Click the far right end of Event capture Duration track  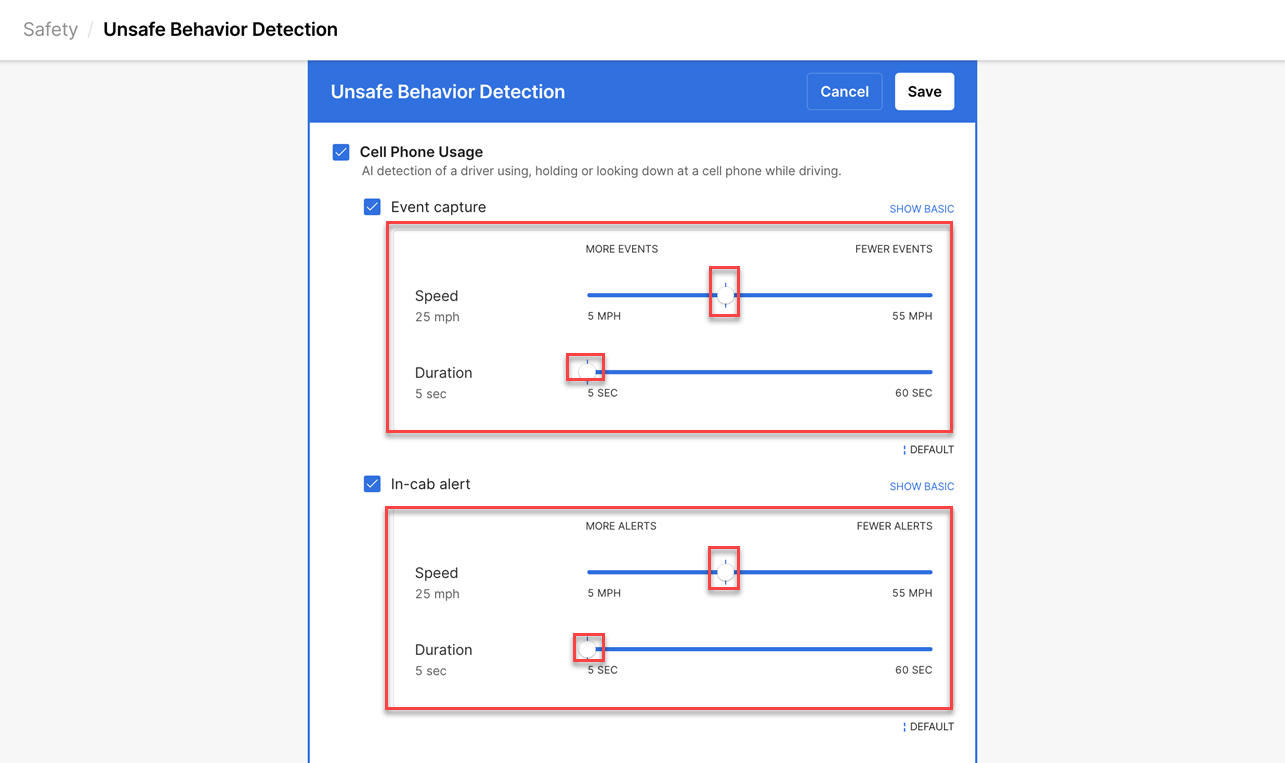(x=930, y=372)
